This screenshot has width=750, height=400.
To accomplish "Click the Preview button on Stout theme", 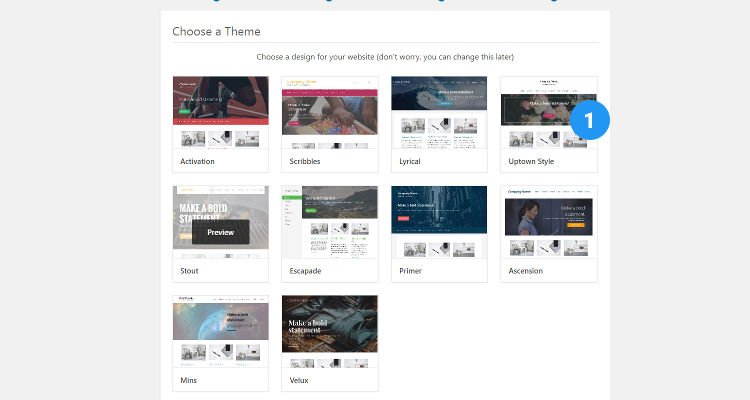I will [x=221, y=232].
